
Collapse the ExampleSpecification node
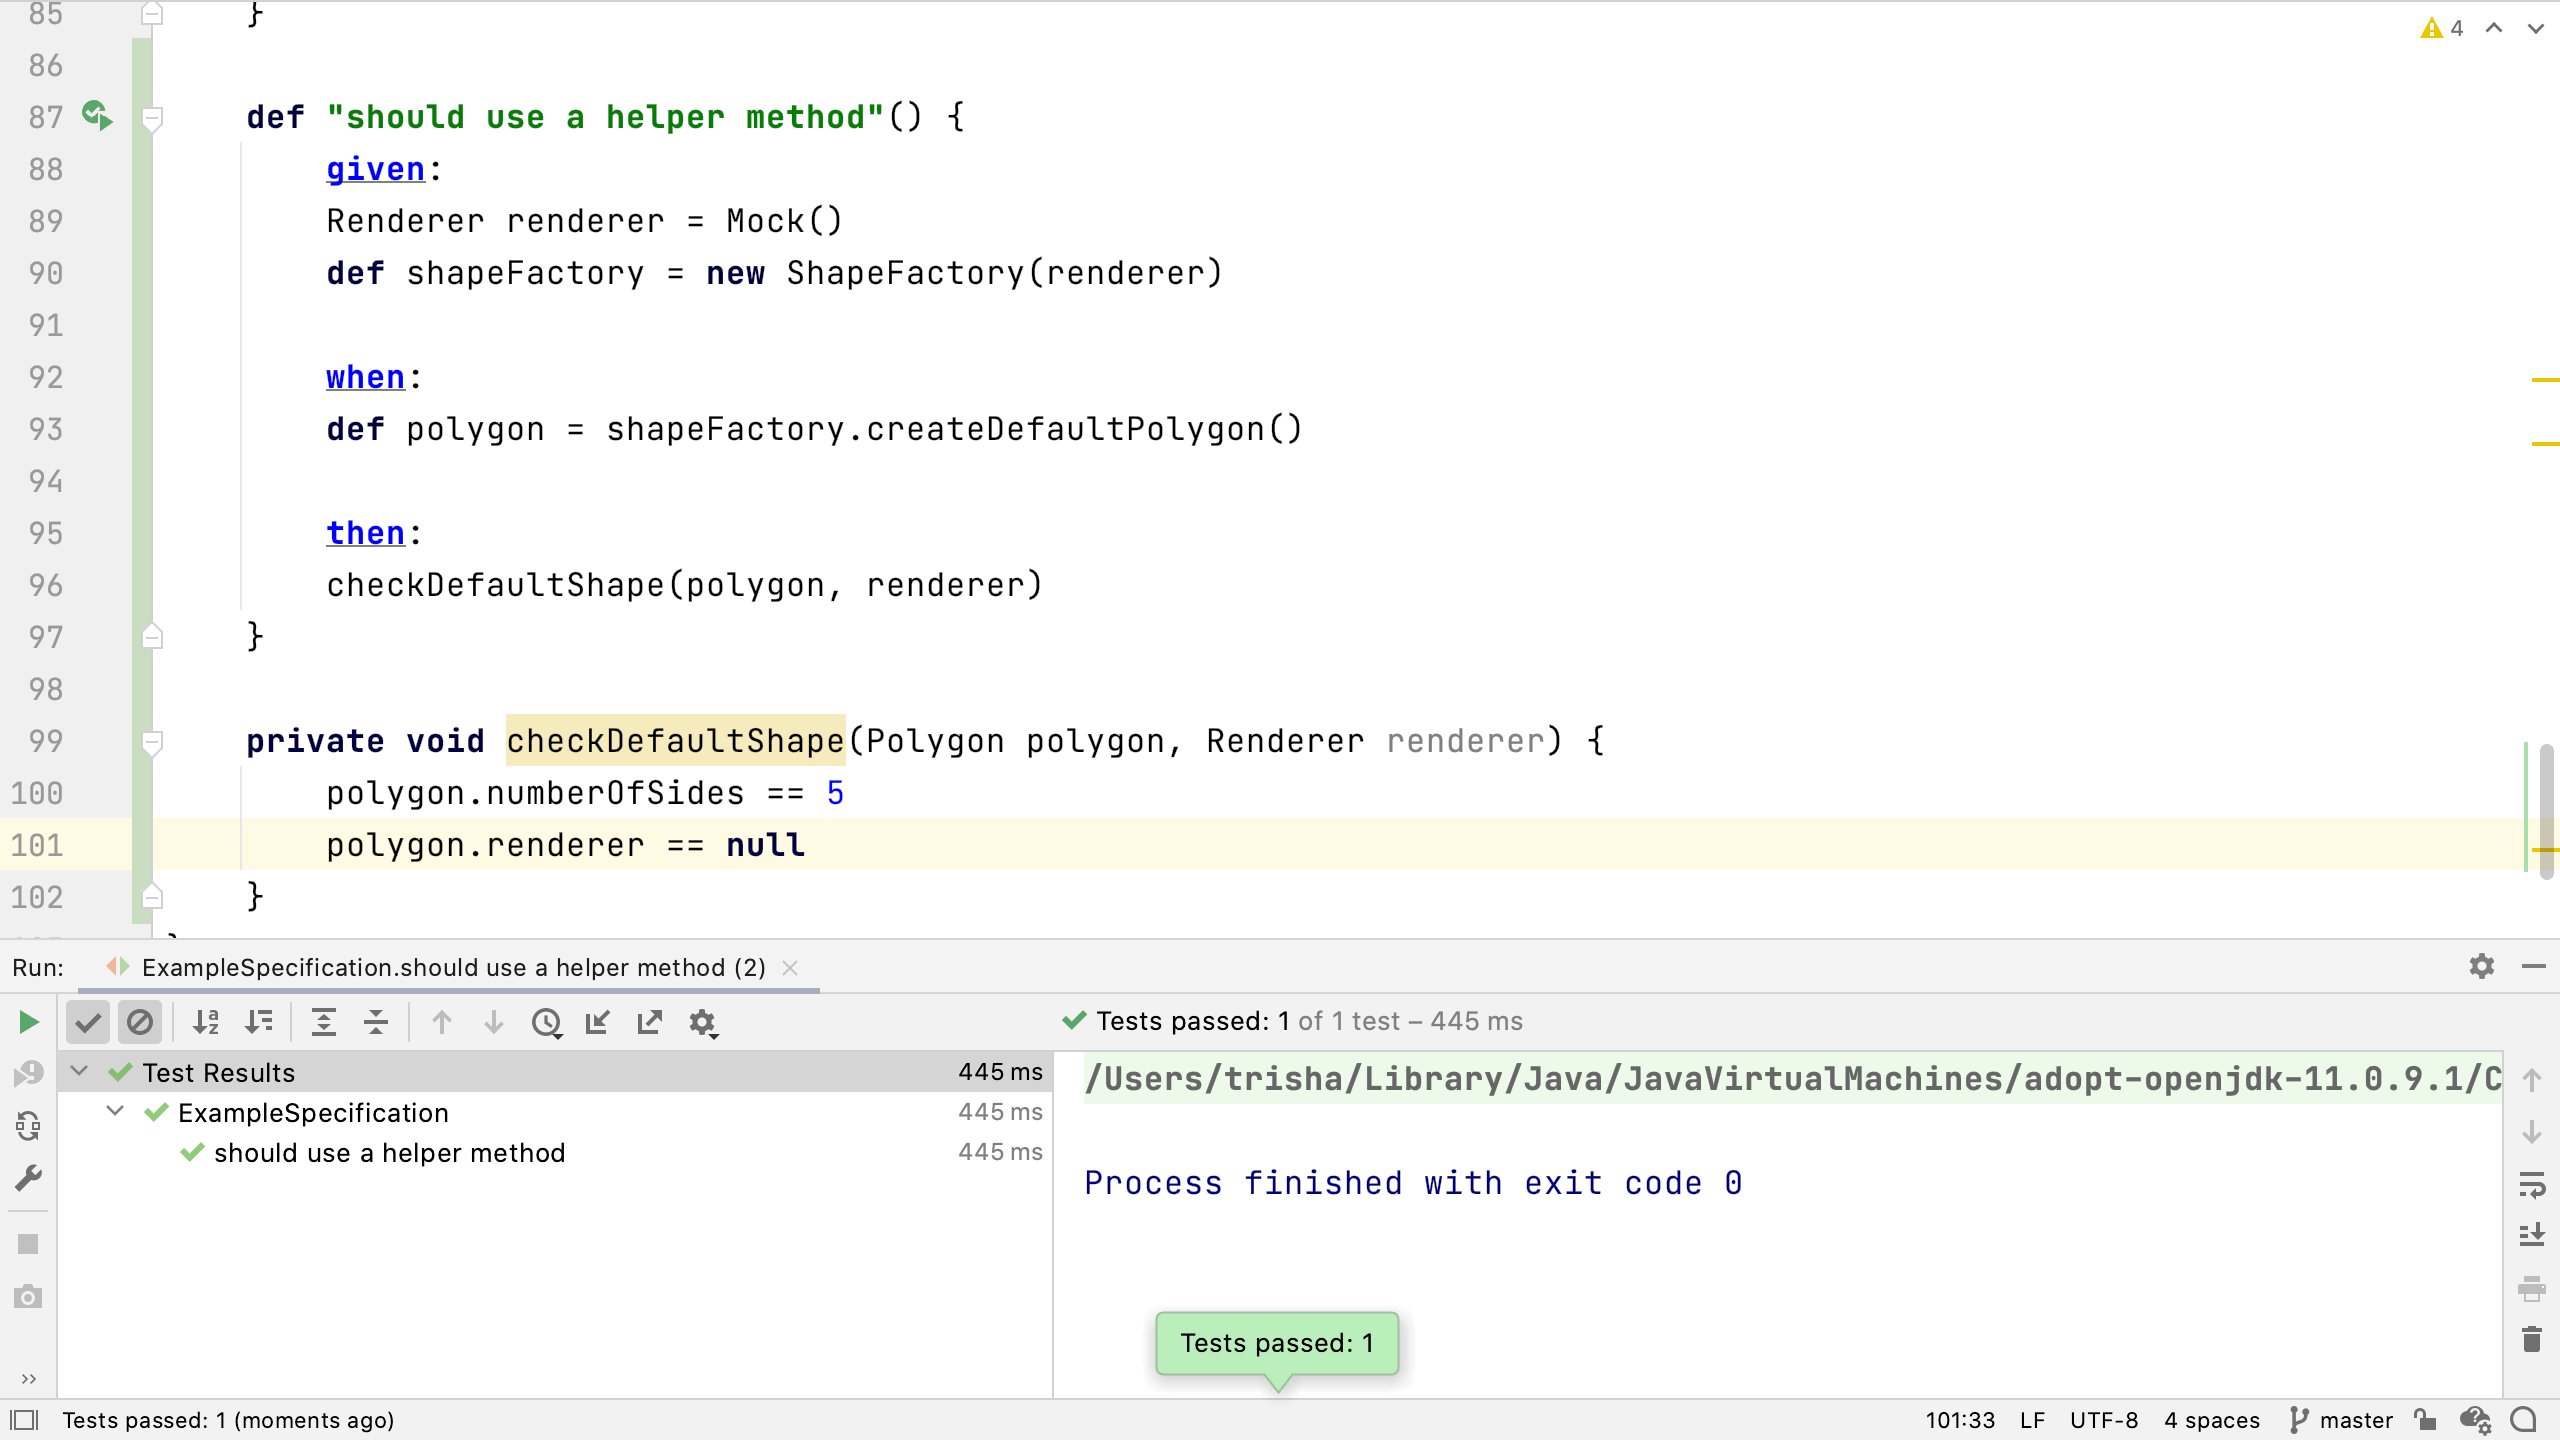(114, 1112)
